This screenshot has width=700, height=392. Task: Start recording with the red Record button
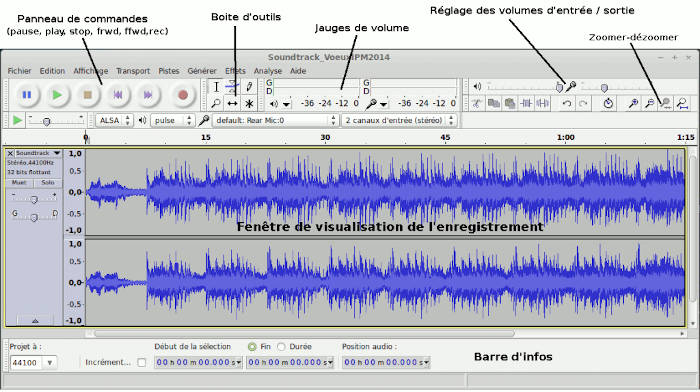point(183,95)
